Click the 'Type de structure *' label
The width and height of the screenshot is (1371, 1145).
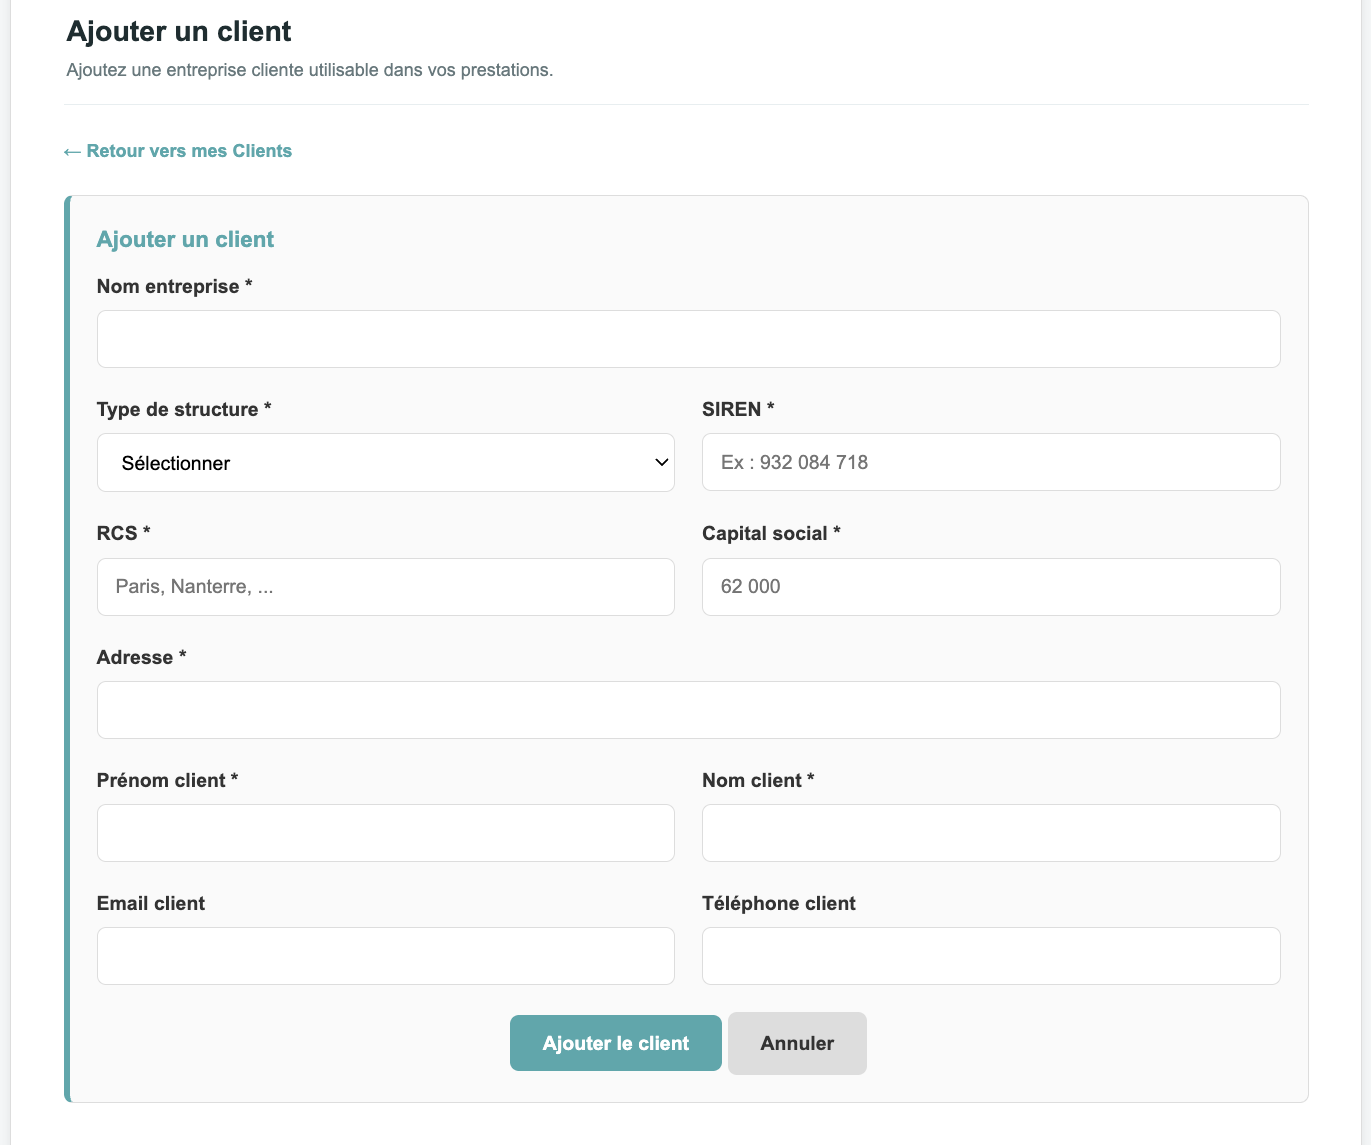click(x=184, y=409)
